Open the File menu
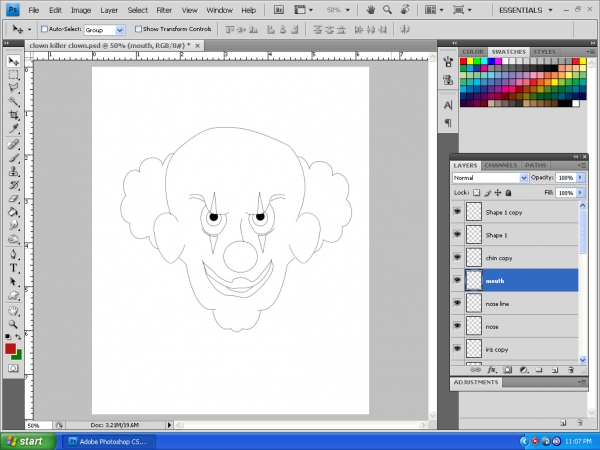The width and height of the screenshot is (600, 450). point(34,10)
